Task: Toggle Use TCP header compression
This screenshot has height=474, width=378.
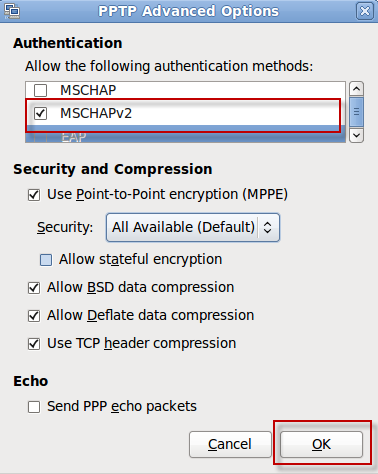Action: point(34,344)
